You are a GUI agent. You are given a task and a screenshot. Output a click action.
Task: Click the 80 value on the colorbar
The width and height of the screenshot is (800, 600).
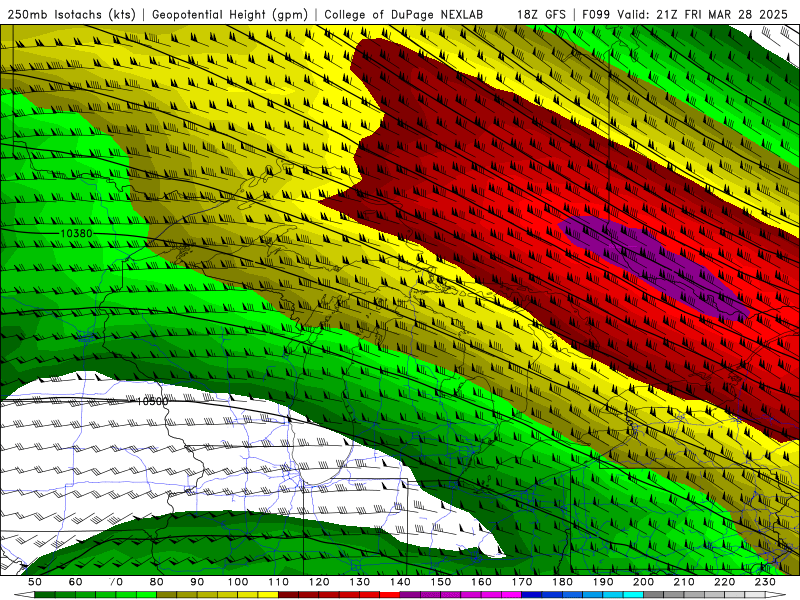pyautogui.click(x=157, y=582)
